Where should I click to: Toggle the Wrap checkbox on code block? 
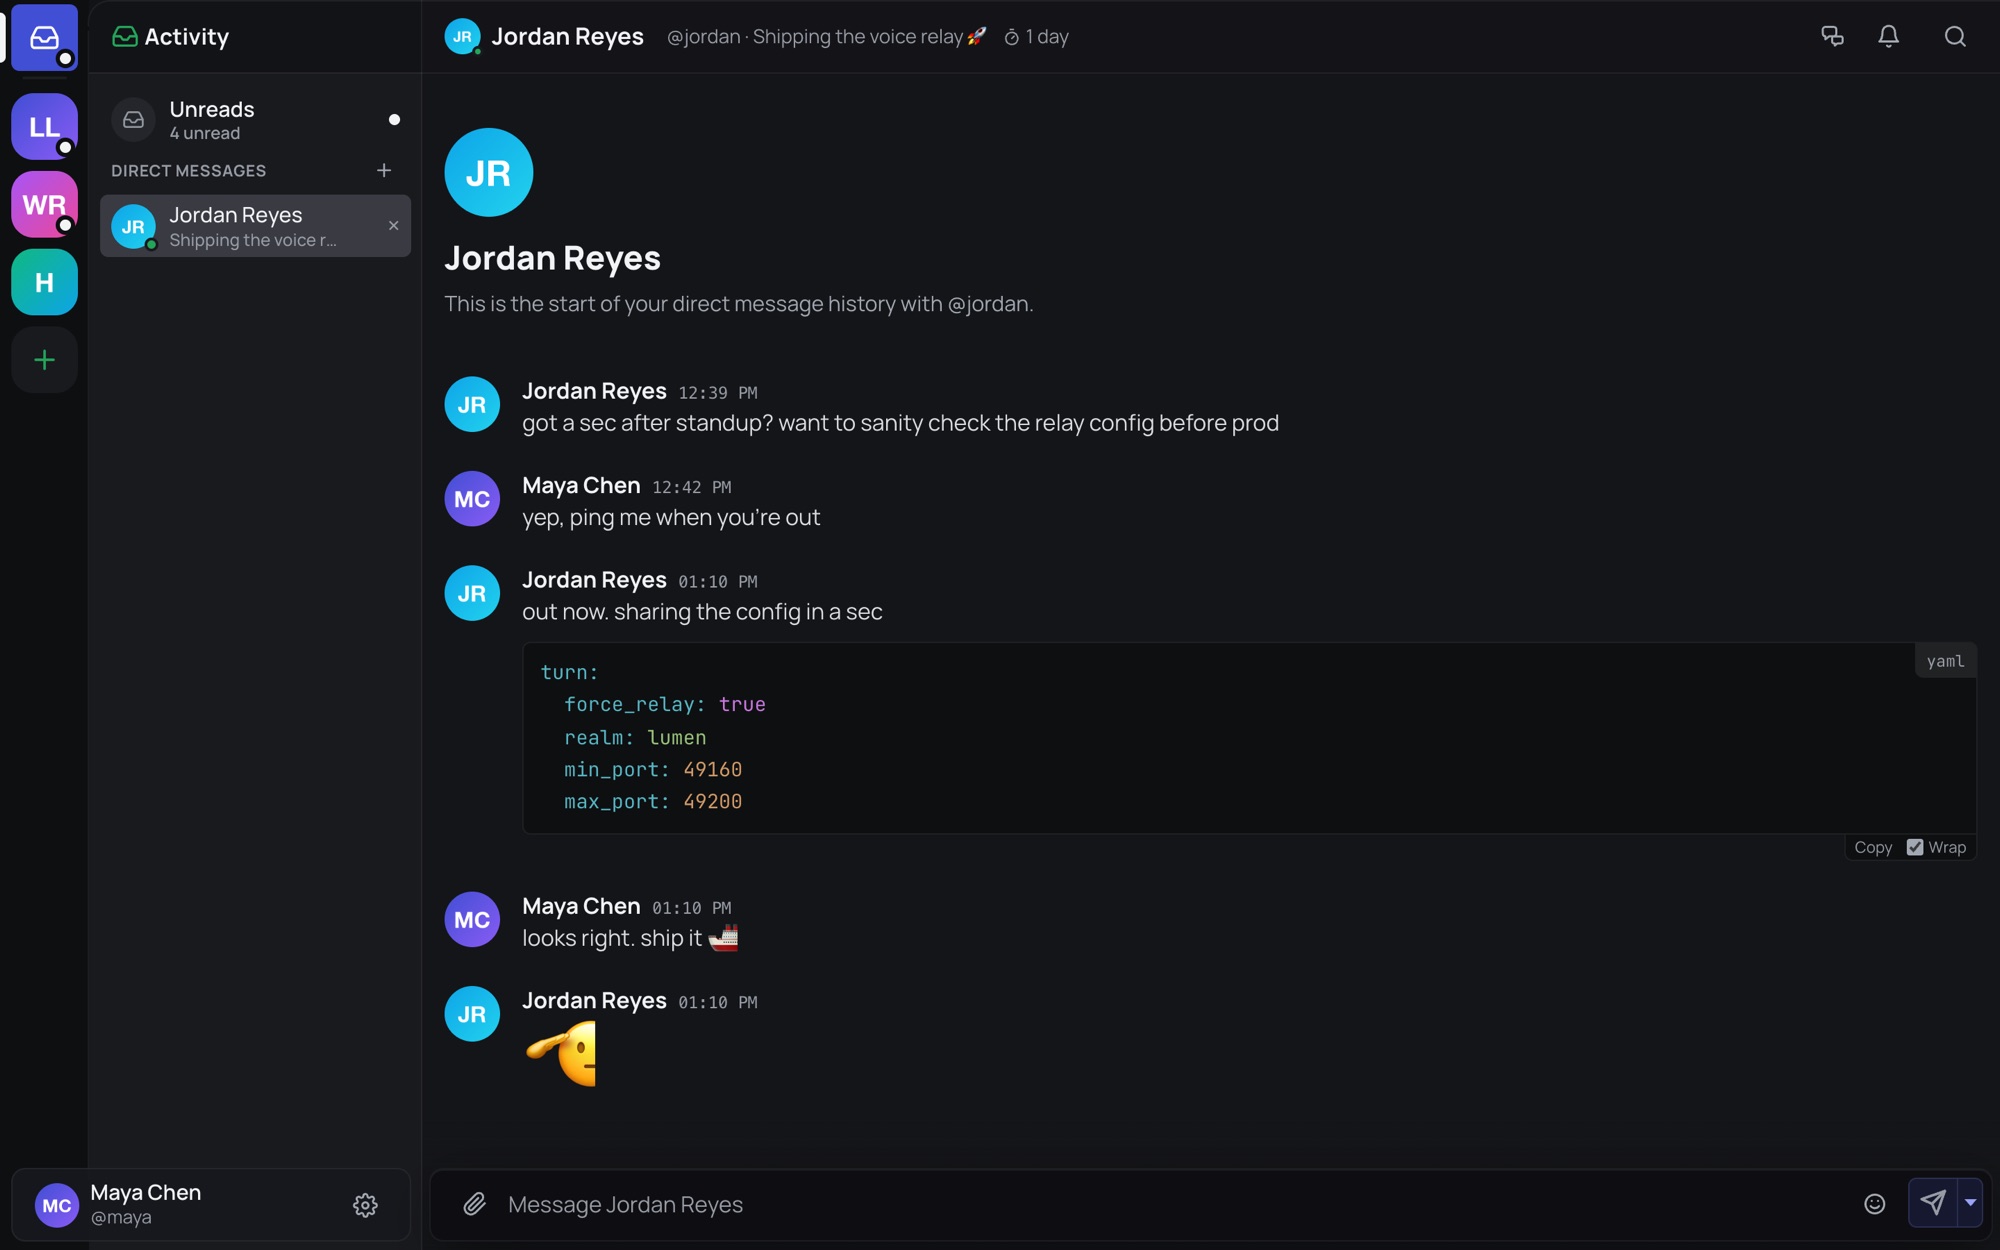1915,847
